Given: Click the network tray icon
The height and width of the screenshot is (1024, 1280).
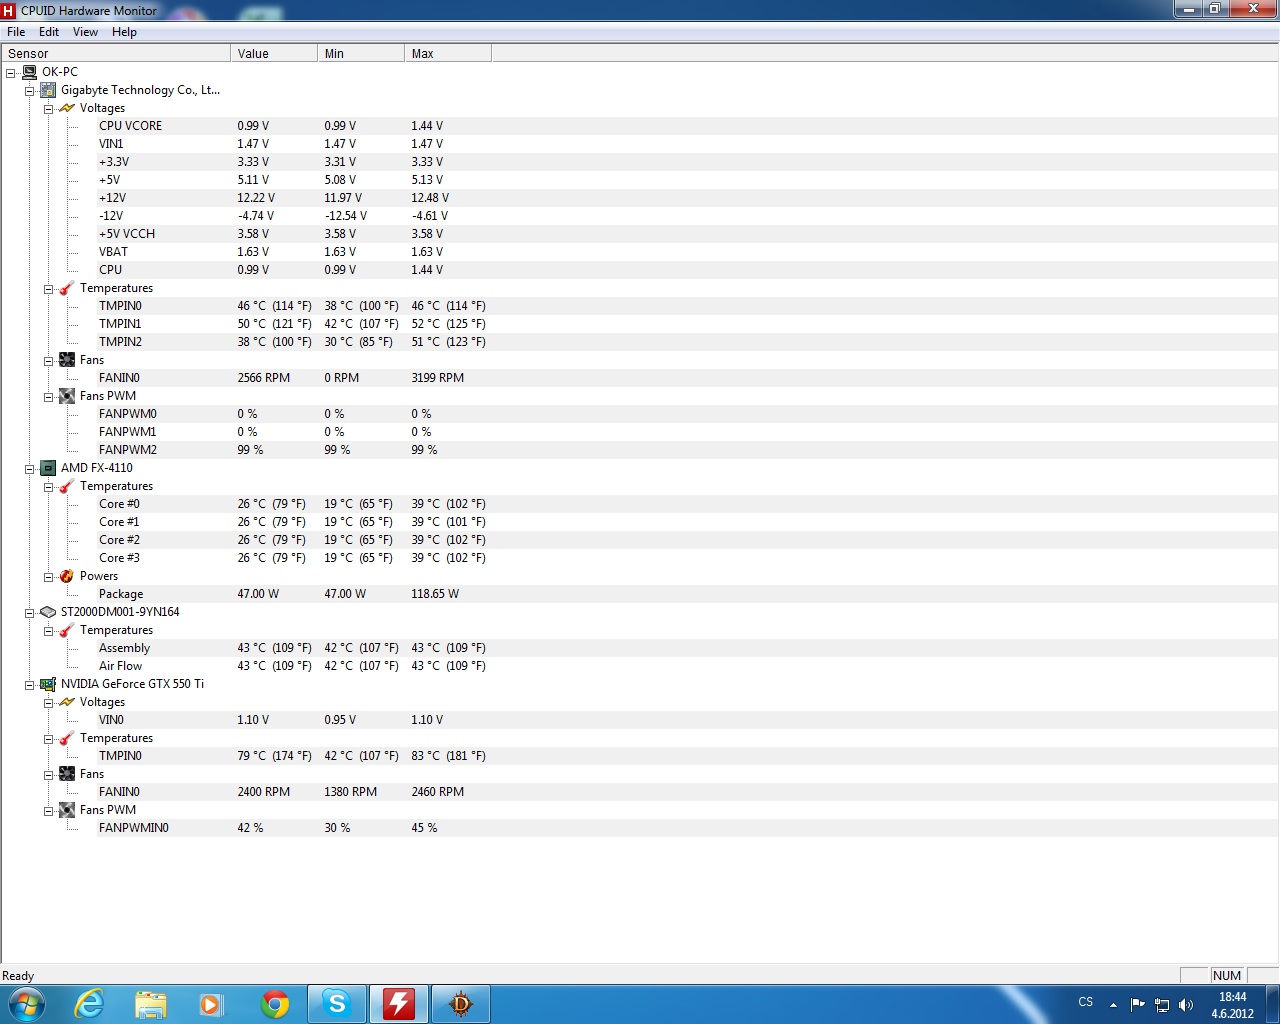Looking at the screenshot, I should (x=1162, y=1005).
